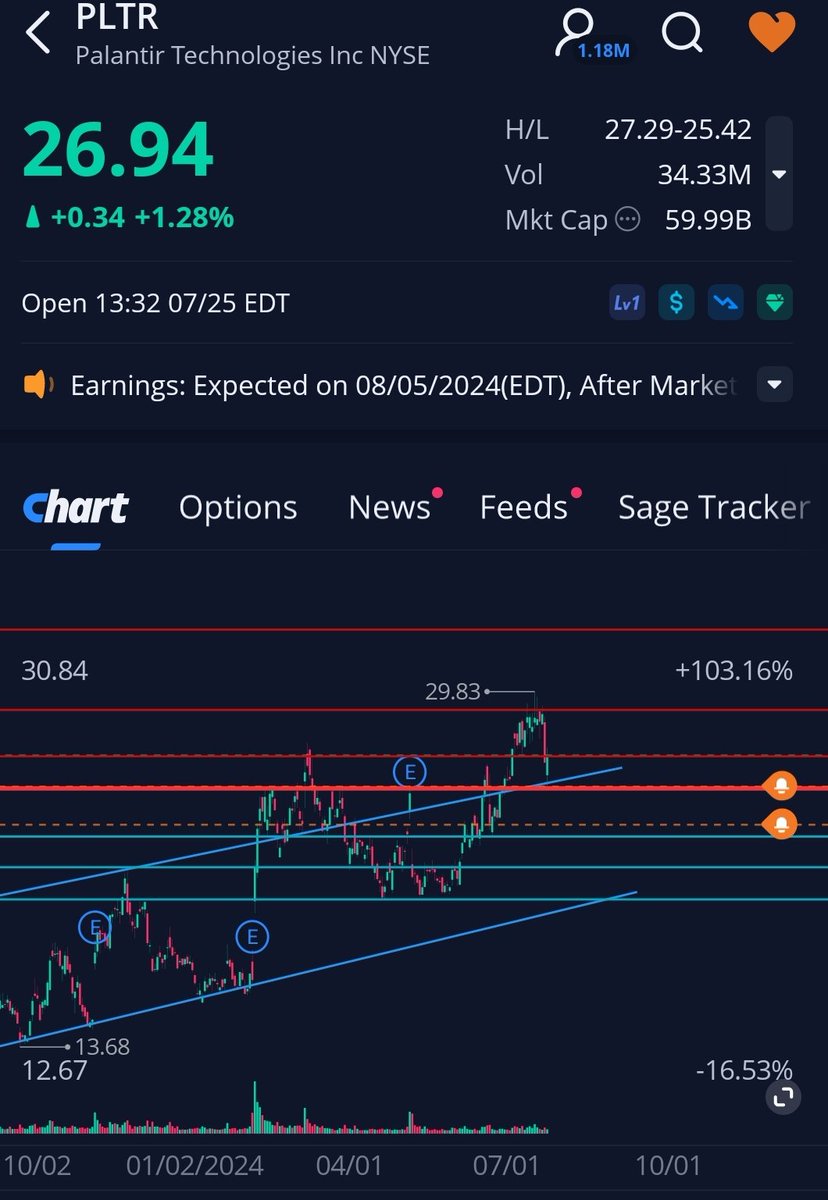The height and width of the screenshot is (1200, 828).
Task: Tap the H/L value 27.29-25.42
Action: [678, 130]
